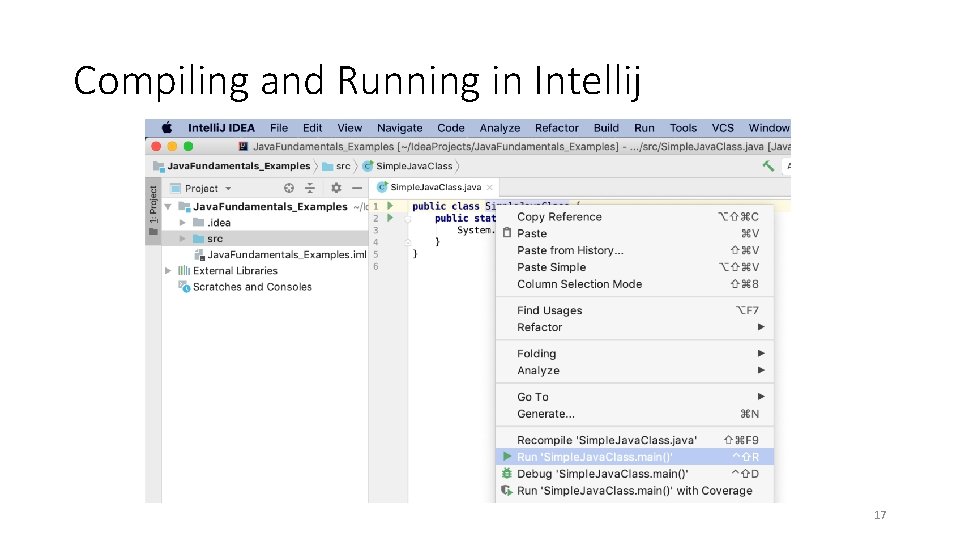Image resolution: width=960 pixels, height=540 pixels.
Task: Open Project panel settings gear
Action: pos(336,189)
